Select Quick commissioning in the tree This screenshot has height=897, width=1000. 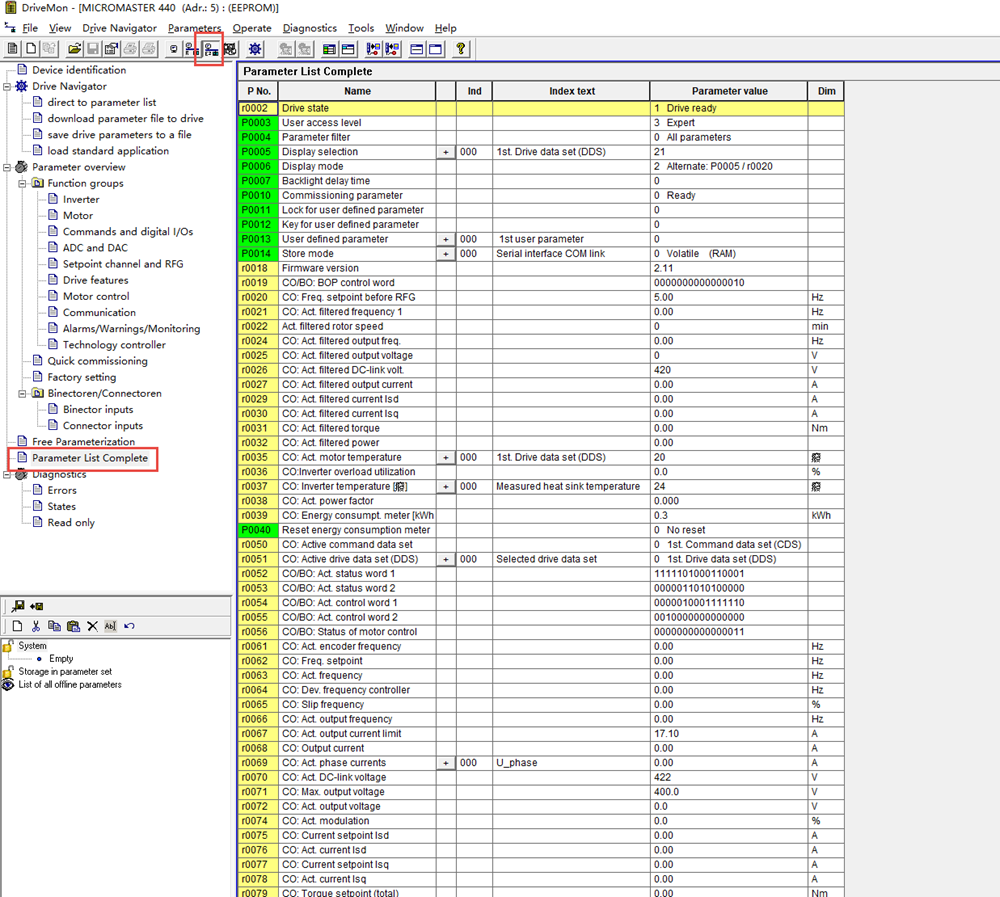(97, 361)
